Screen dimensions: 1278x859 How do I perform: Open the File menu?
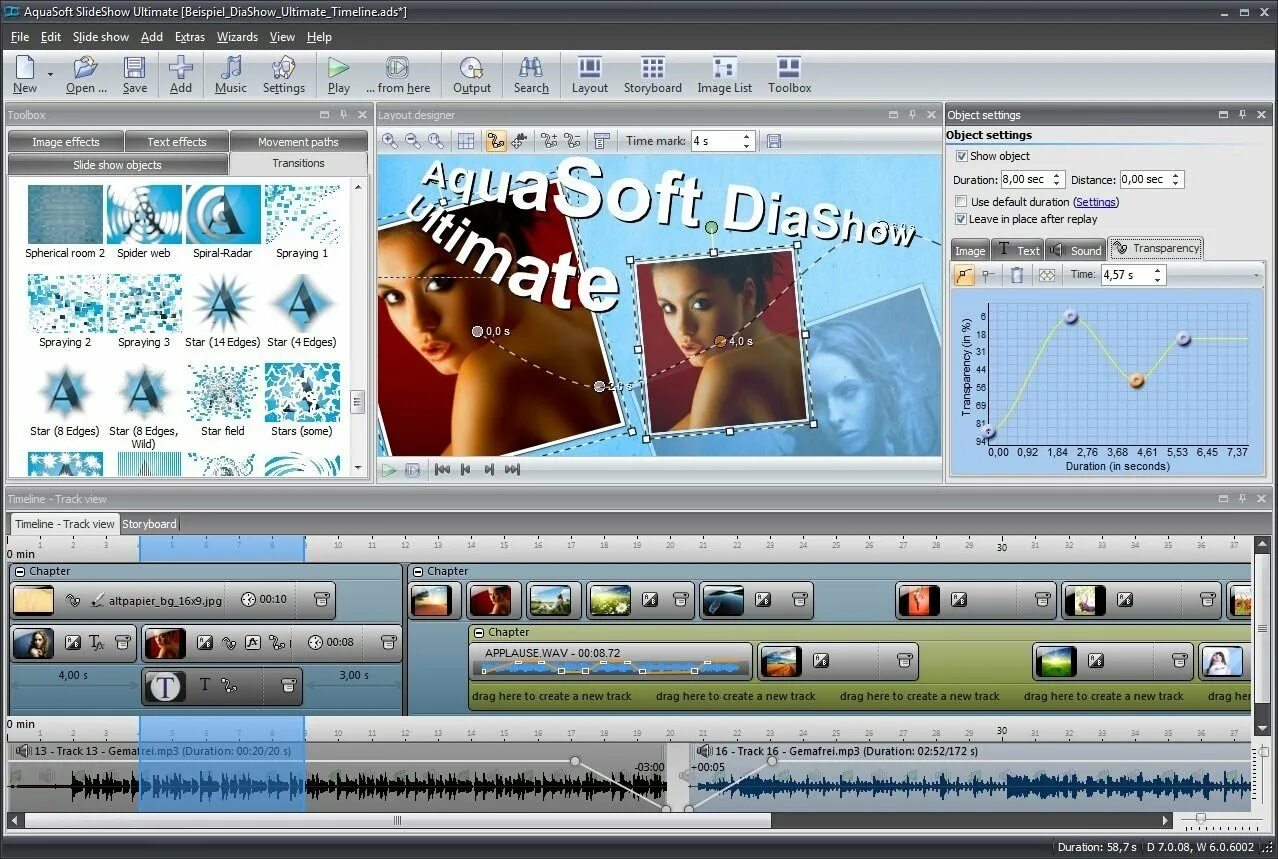20,37
